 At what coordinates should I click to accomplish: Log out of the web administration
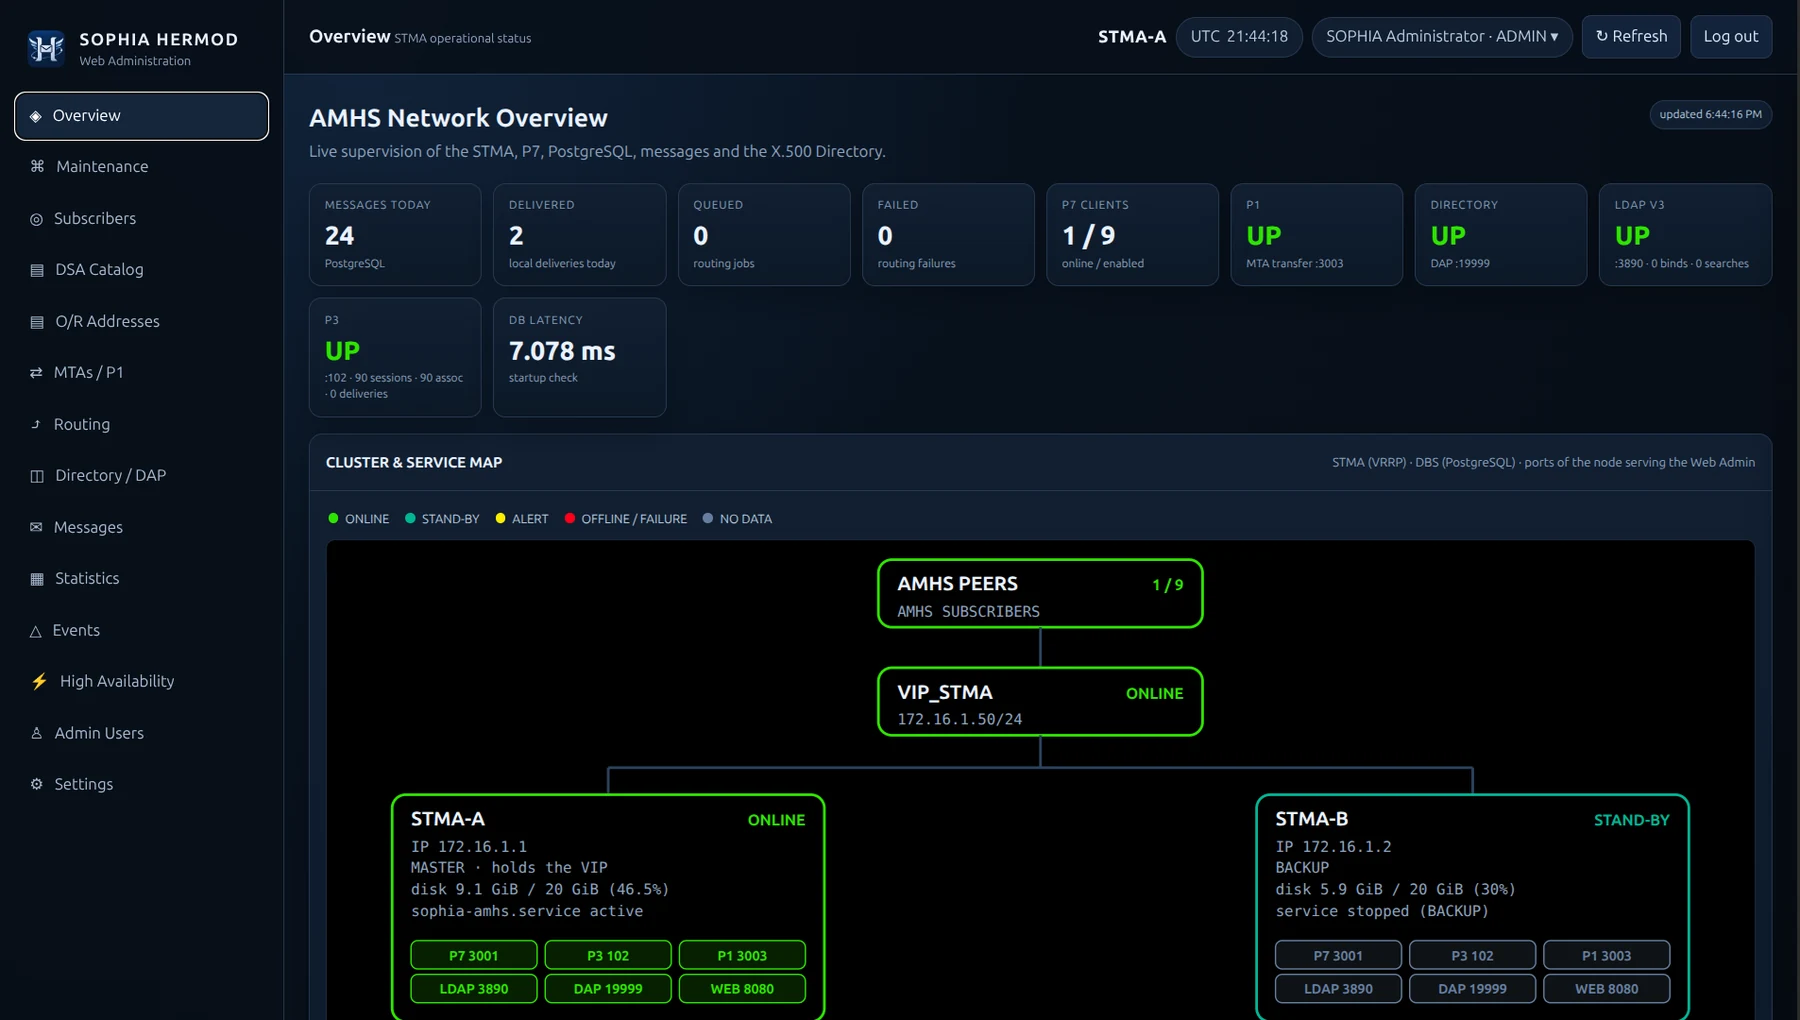click(x=1731, y=37)
